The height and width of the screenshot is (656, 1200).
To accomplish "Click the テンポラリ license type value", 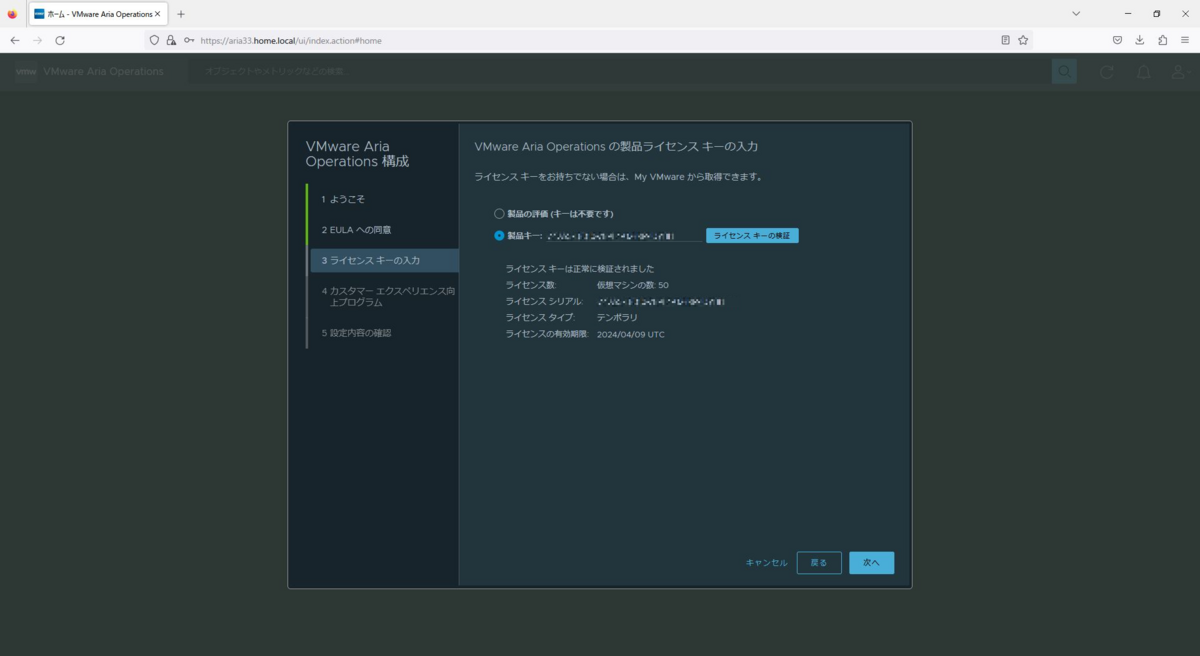I will pyautogui.click(x=617, y=318).
